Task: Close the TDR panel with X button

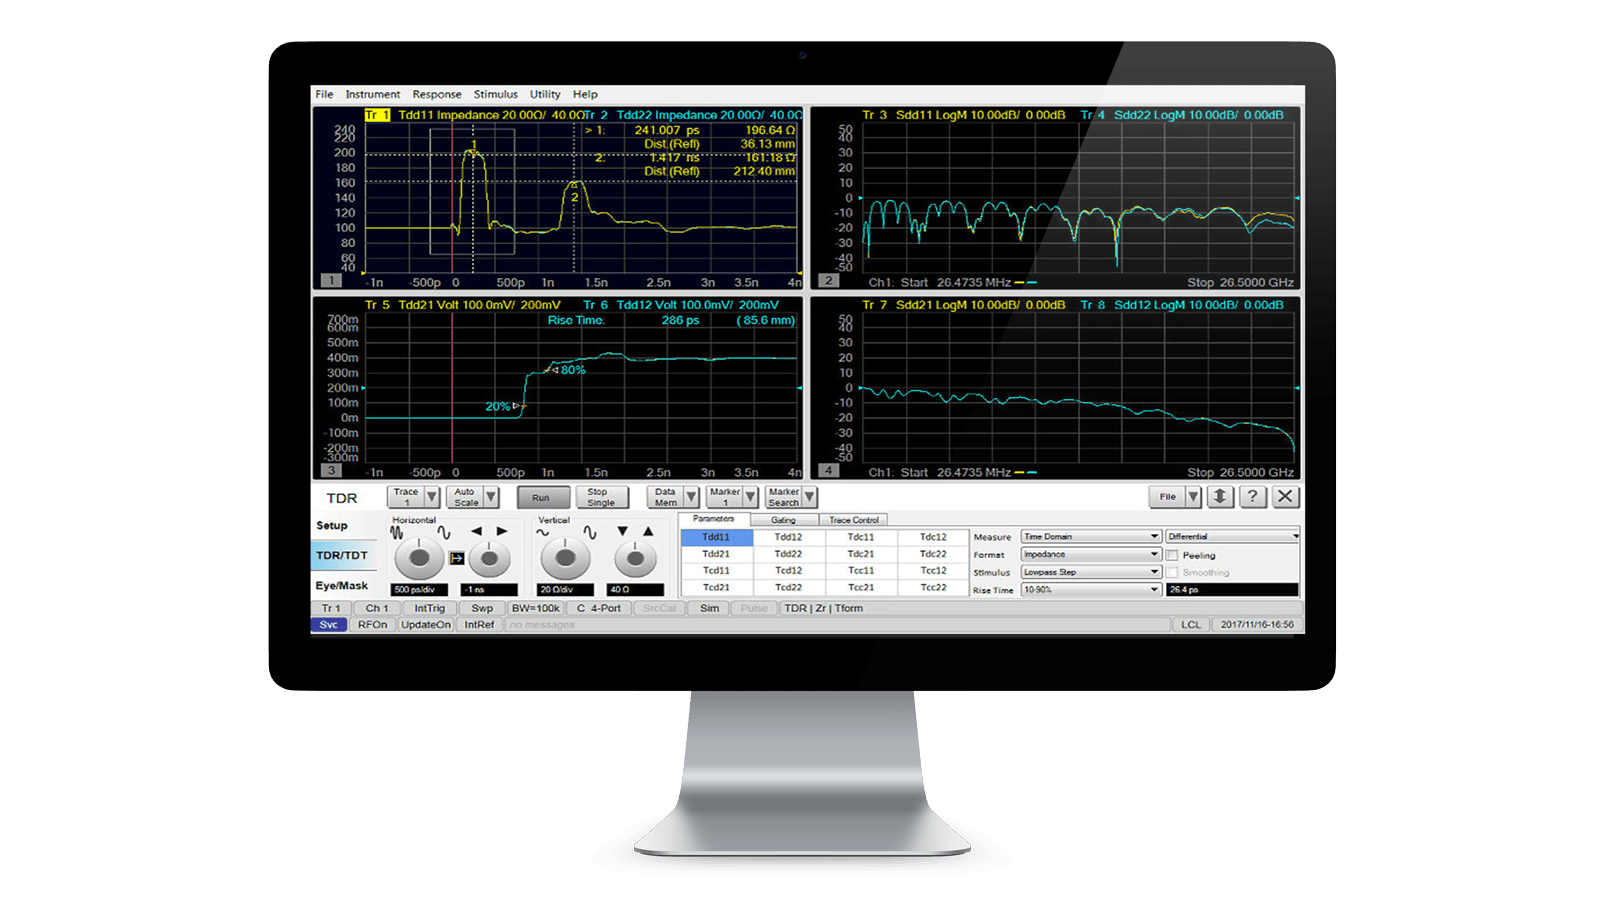Action: coord(1286,497)
